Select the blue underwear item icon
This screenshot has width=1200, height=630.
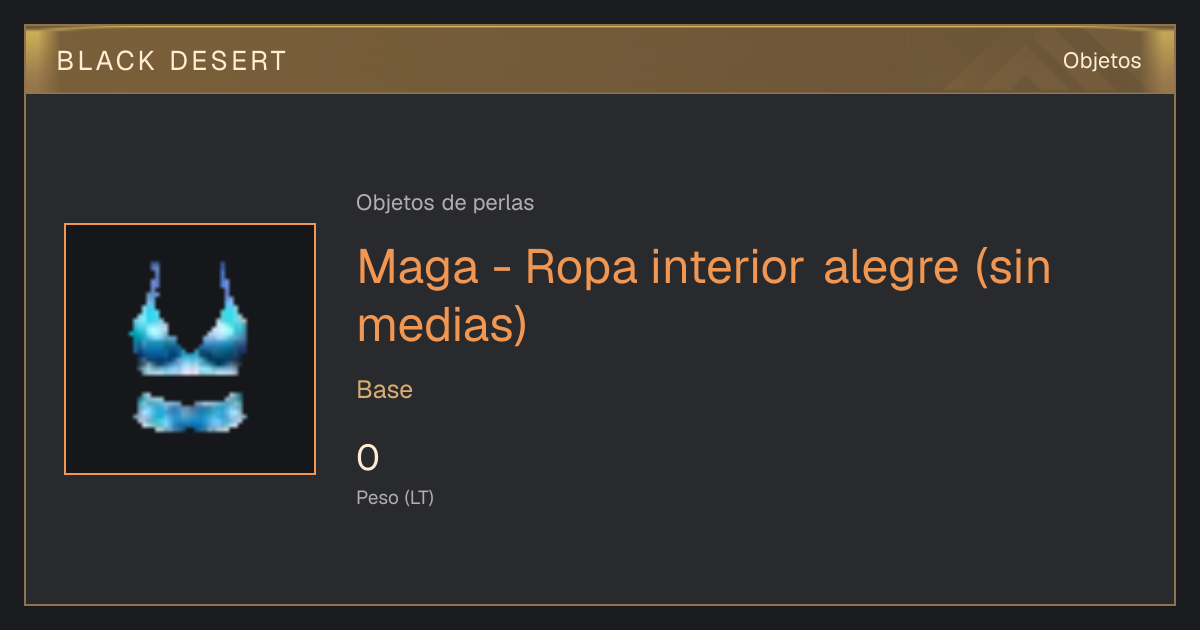(x=190, y=349)
